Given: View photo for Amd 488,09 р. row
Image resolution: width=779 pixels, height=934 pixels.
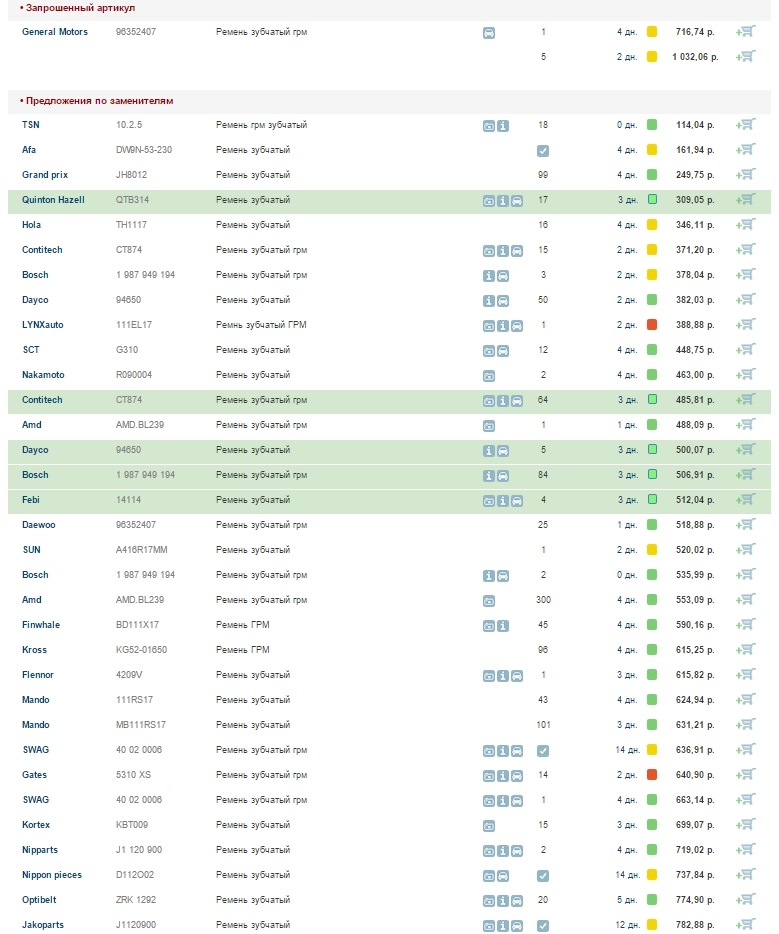Looking at the screenshot, I should (488, 426).
